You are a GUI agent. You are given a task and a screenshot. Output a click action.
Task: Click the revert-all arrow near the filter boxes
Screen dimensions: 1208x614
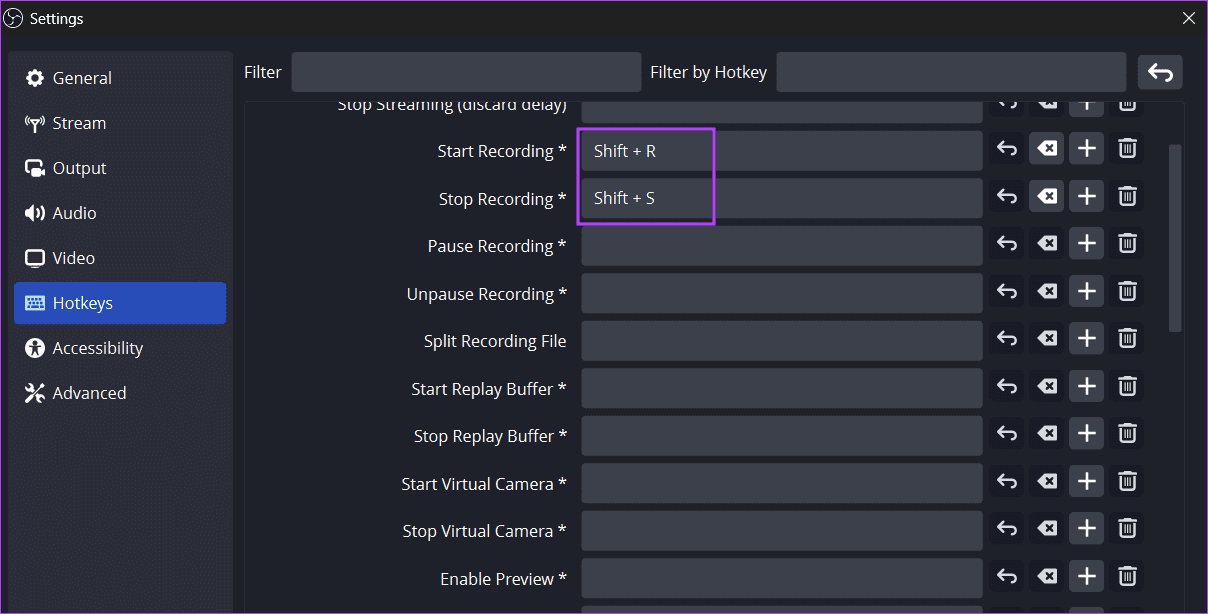(x=1160, y=71)
